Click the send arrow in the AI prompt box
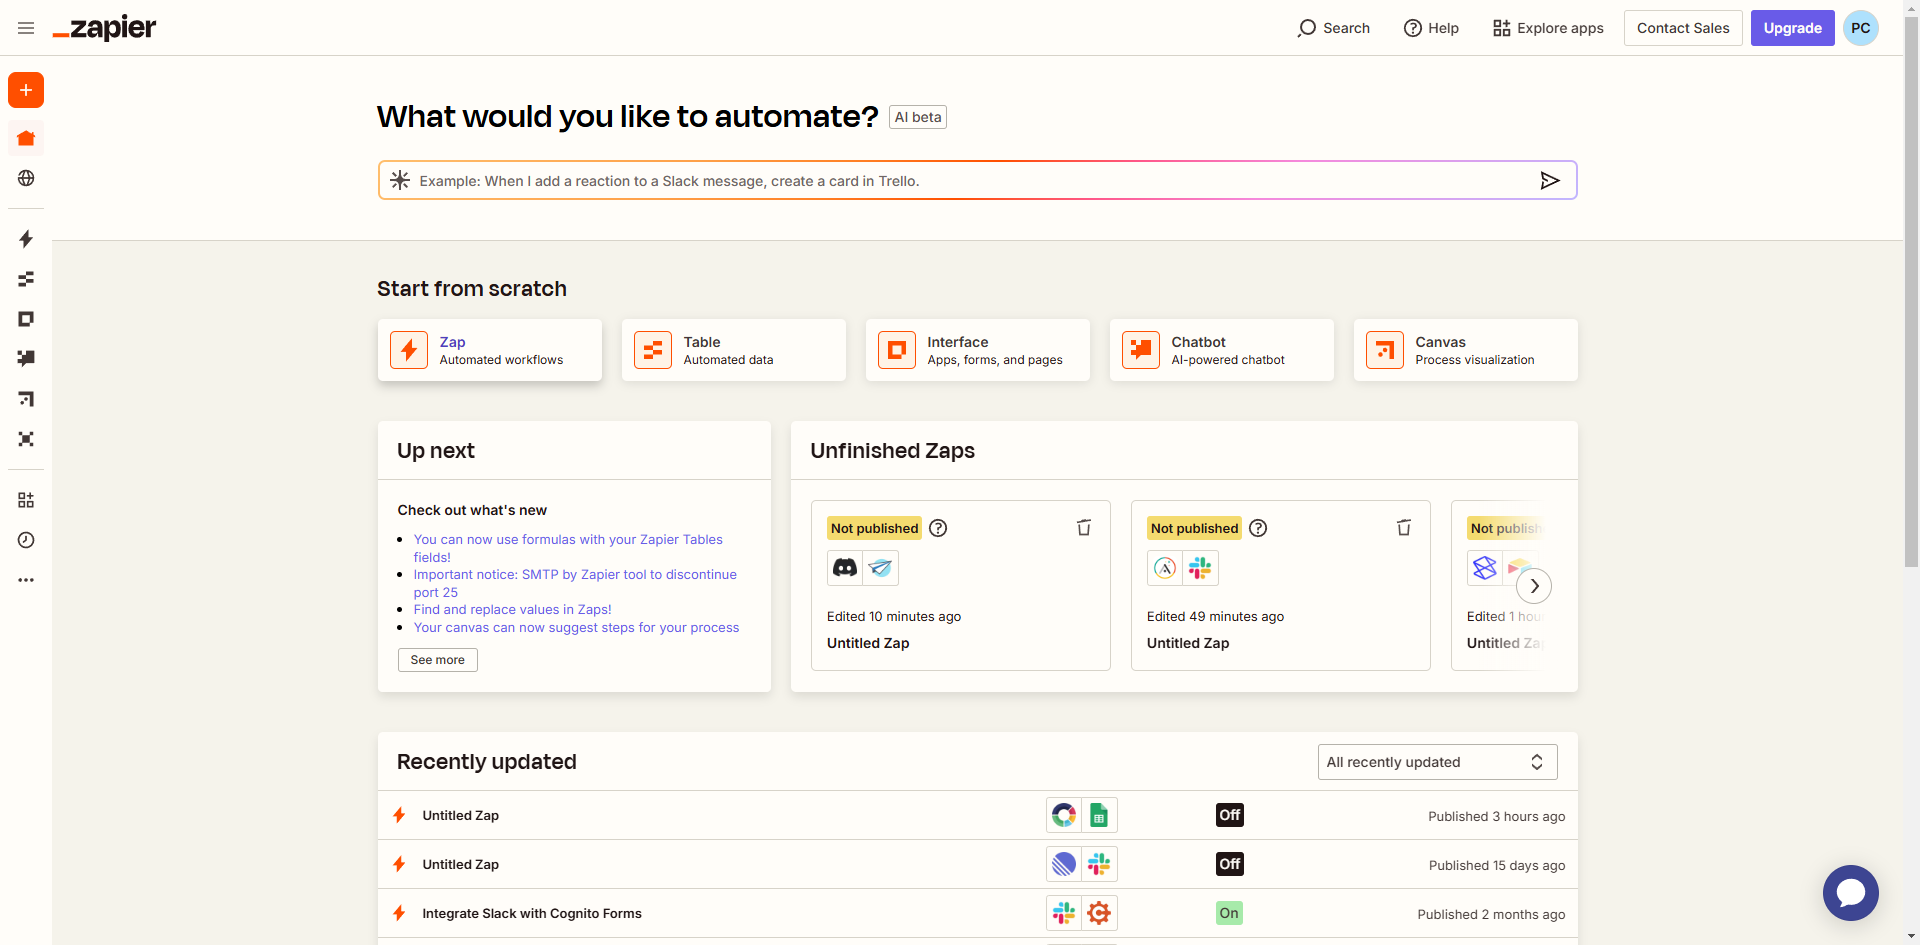1920x945 pixels. pos(1549,181)
